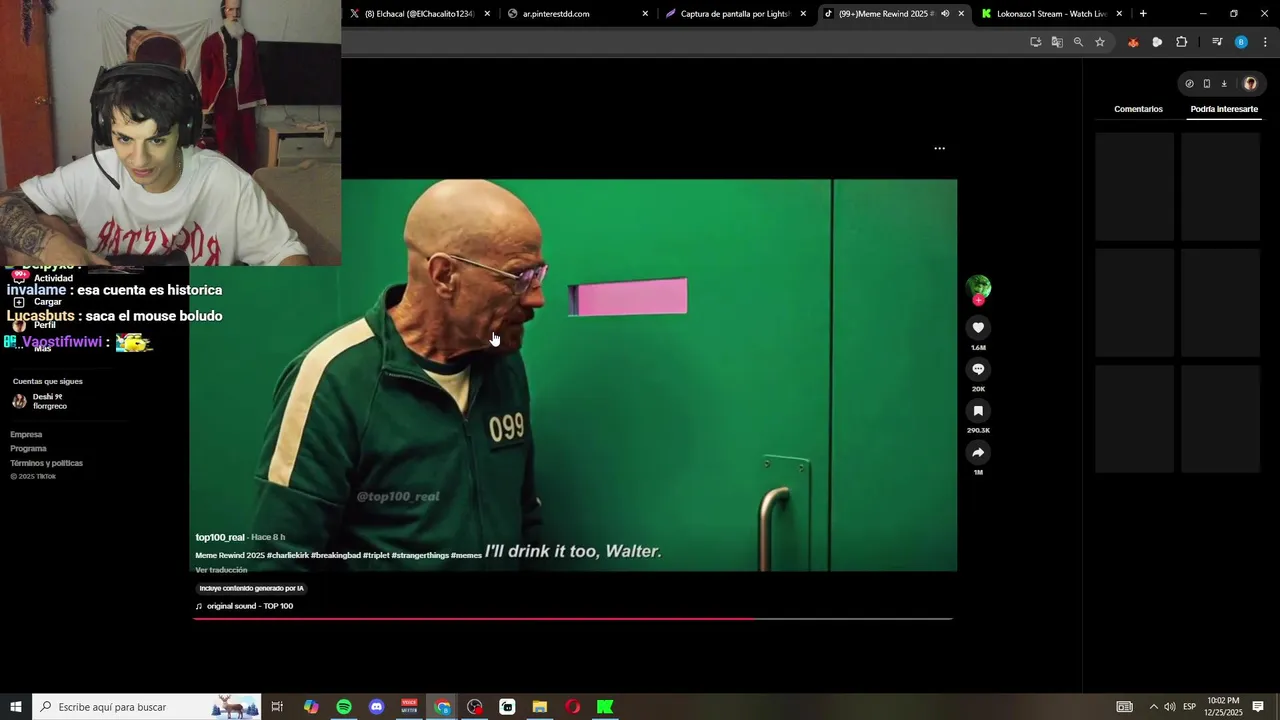Open the three-dot video options menu
Viewport: 1280px width, 720px height.
(939, 148)
